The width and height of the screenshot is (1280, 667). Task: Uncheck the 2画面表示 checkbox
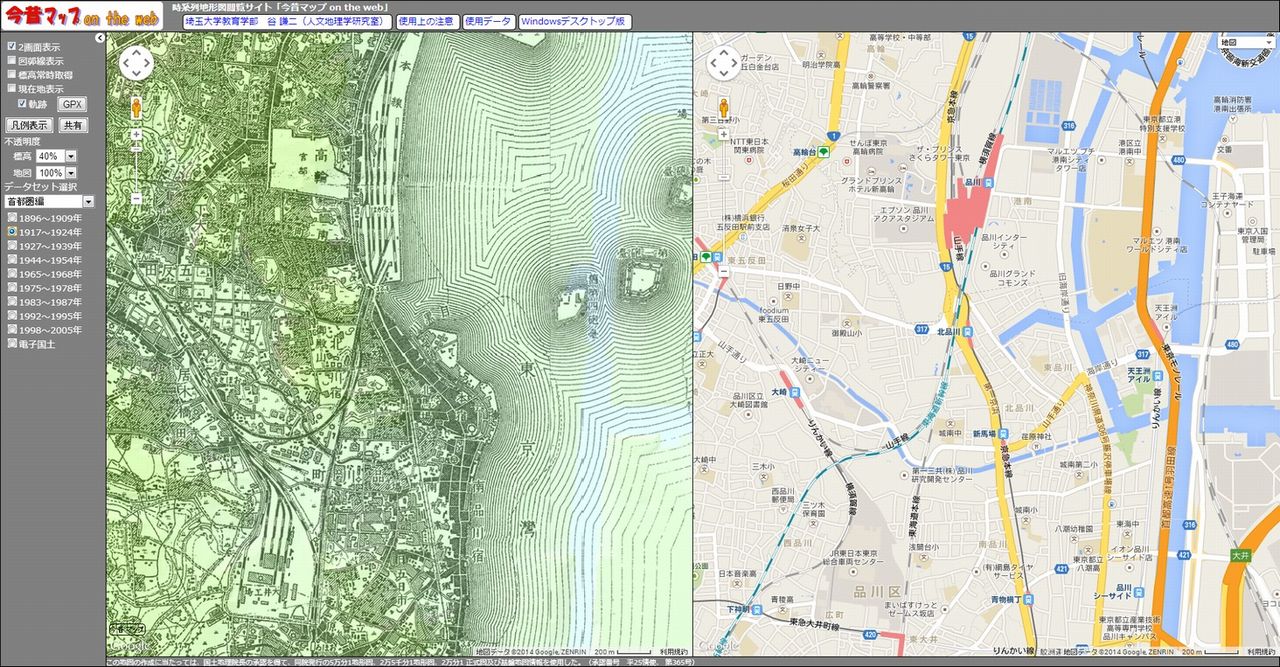(11, 46)
